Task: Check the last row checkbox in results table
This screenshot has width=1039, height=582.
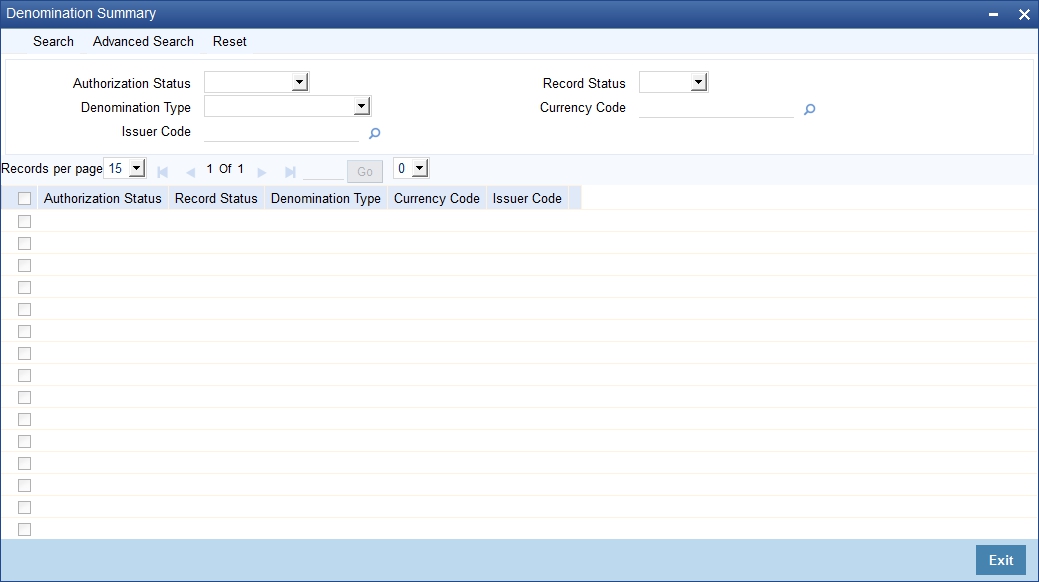Action: [x=25, y=529]
